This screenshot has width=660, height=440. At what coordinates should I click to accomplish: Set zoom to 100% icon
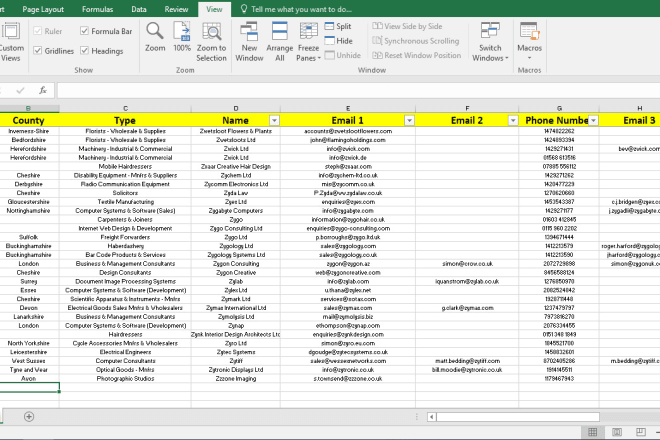pyautogui.click(x=182, y=32)
